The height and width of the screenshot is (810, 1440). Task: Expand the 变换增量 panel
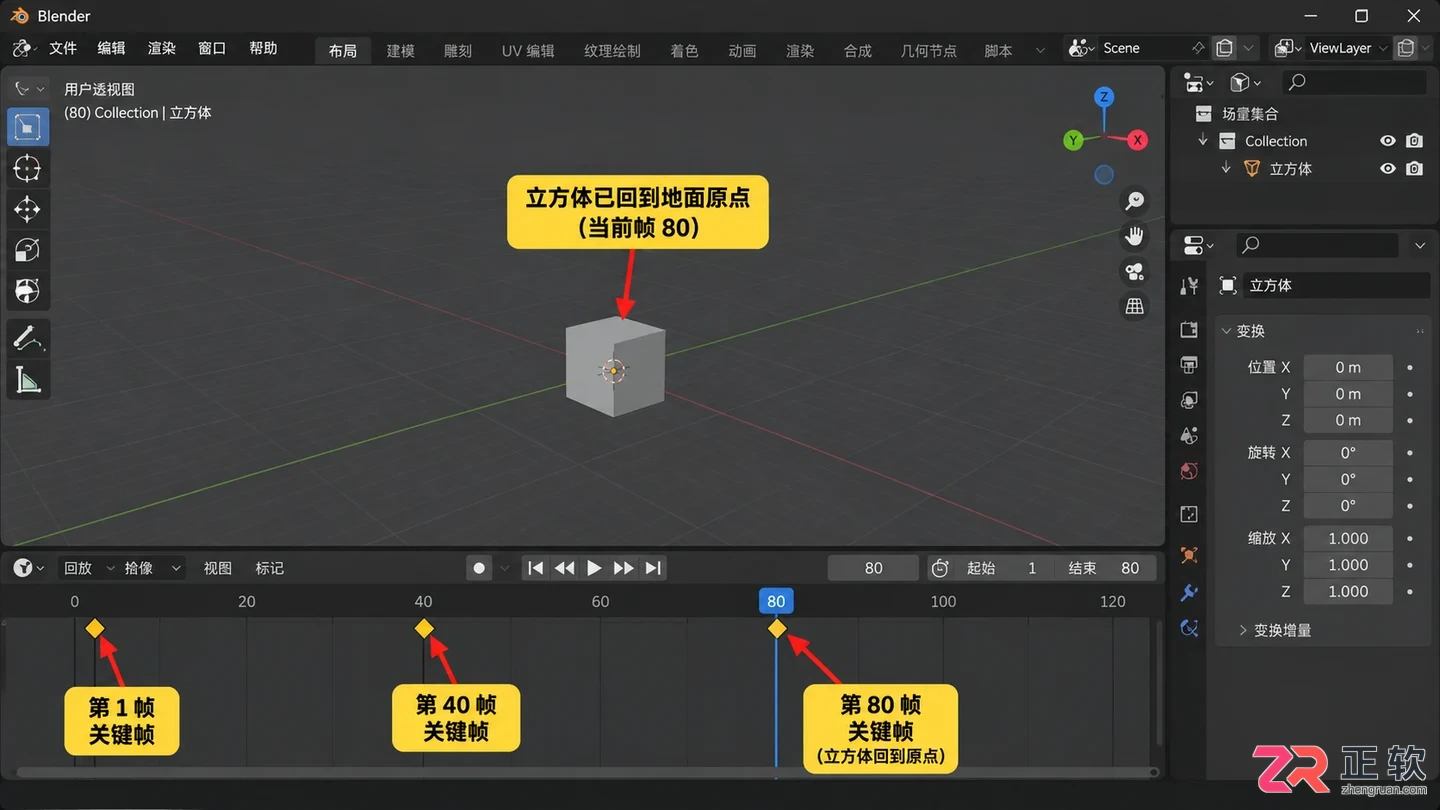tap(1243, 630)
